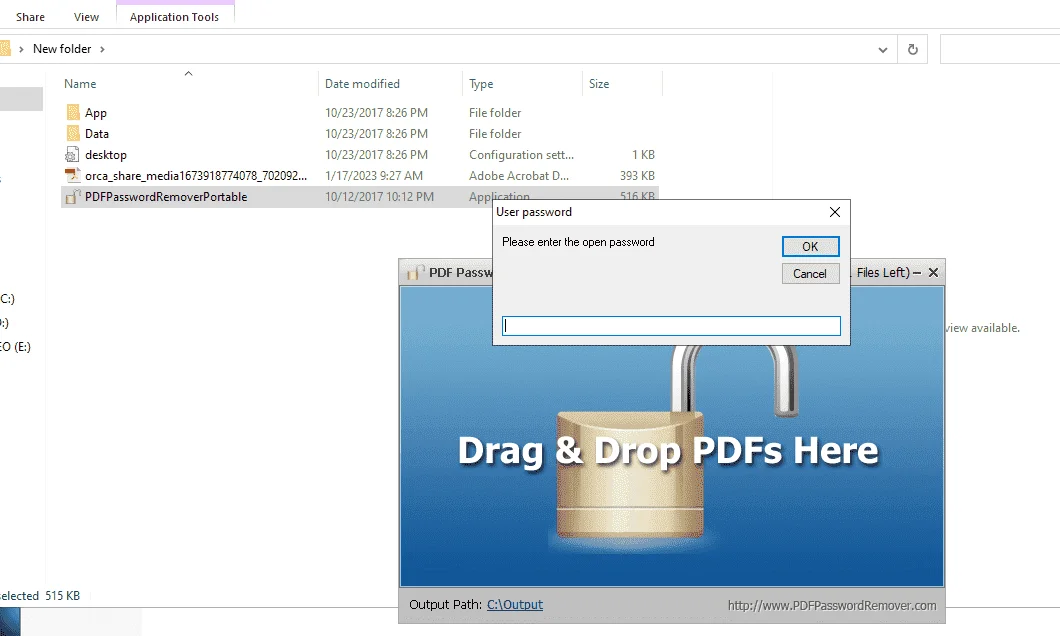Click the Data folder icon
The height and width of the screenshot is (636, 1060).
(x=73, y=133)
